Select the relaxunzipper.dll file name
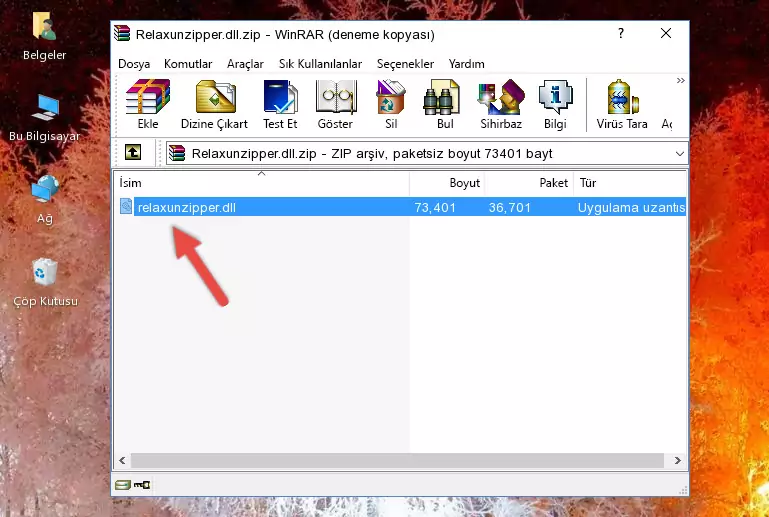Image resolution: width=769 pixels, height=517 pixels. pyautogui.click(x=186, y=207)
